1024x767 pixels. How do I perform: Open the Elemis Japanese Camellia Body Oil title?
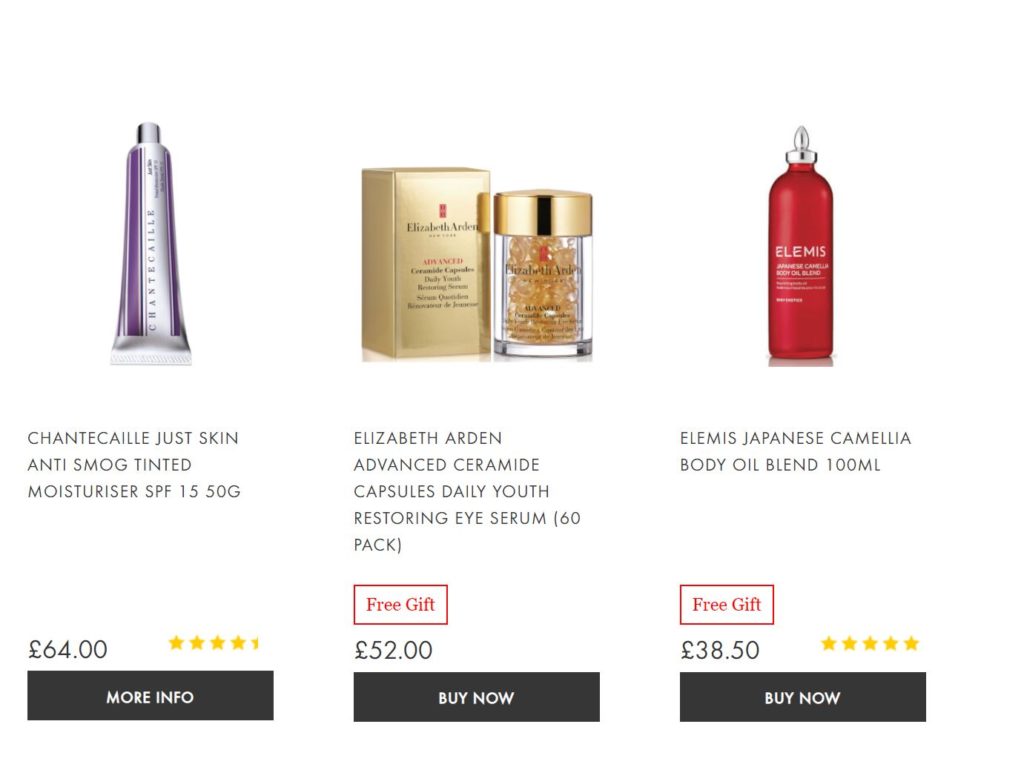click(795, 451)
